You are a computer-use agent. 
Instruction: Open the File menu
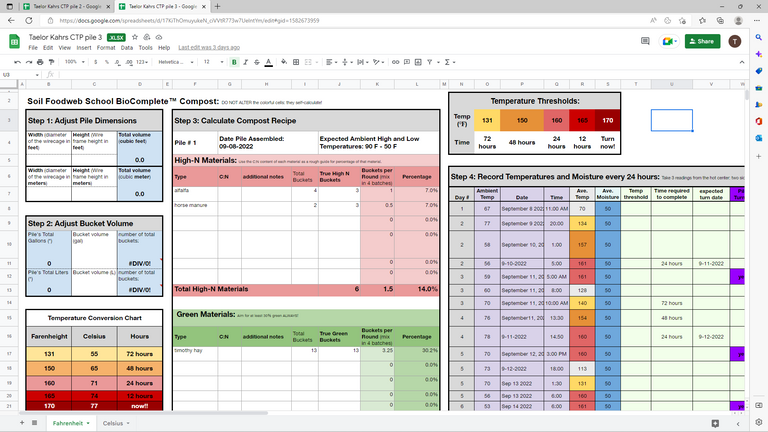(x=33, y=48)
